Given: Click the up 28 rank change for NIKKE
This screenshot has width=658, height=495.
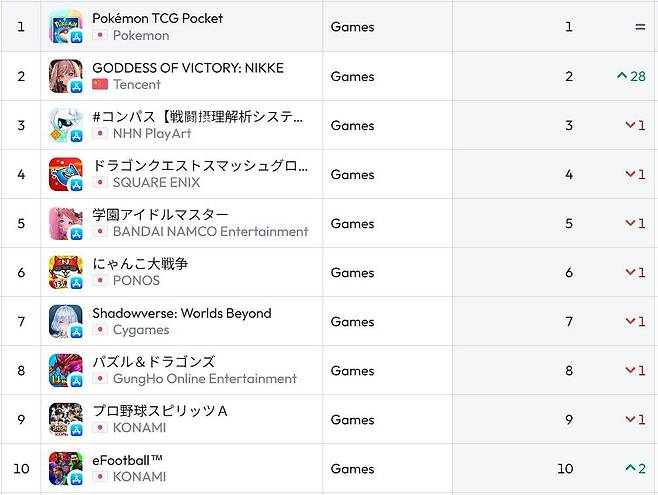Looking at the screenshot, I should click(631, 76).
